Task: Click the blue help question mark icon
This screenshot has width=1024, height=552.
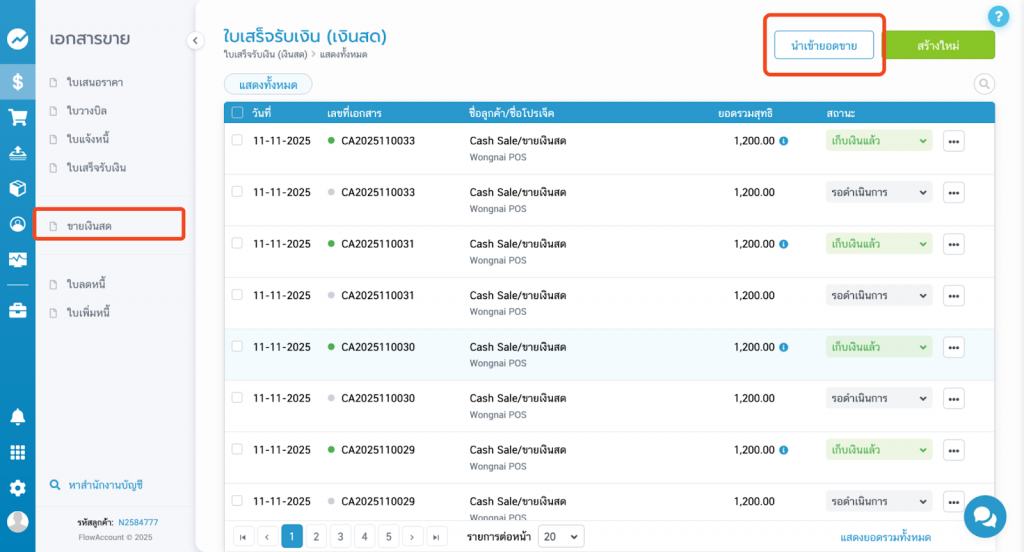Action: pos(997,16)
